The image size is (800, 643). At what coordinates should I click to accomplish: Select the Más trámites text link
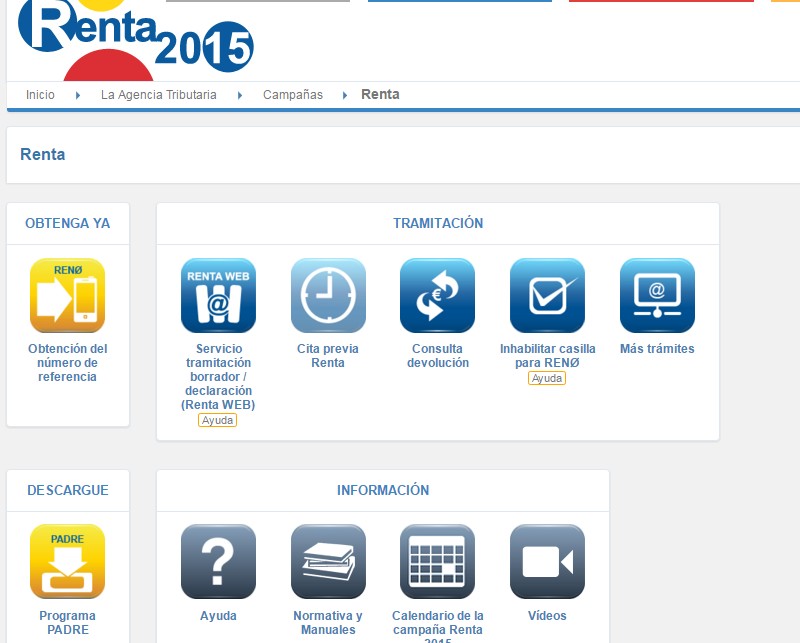point(657,349)
